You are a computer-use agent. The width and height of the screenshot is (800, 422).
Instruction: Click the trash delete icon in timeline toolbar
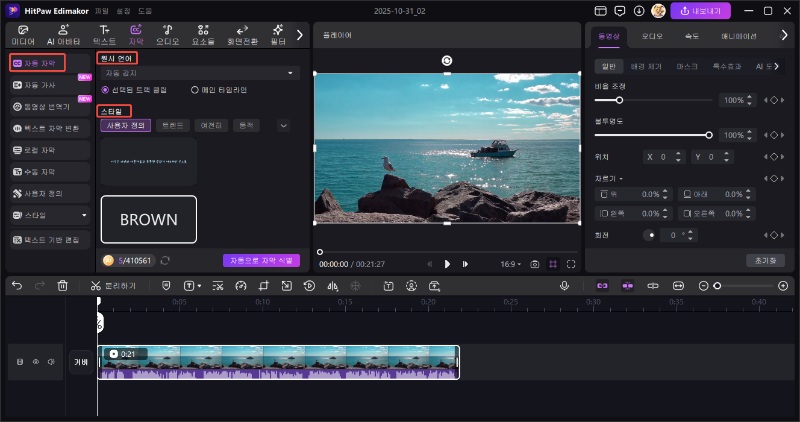[x=63, y=286]
